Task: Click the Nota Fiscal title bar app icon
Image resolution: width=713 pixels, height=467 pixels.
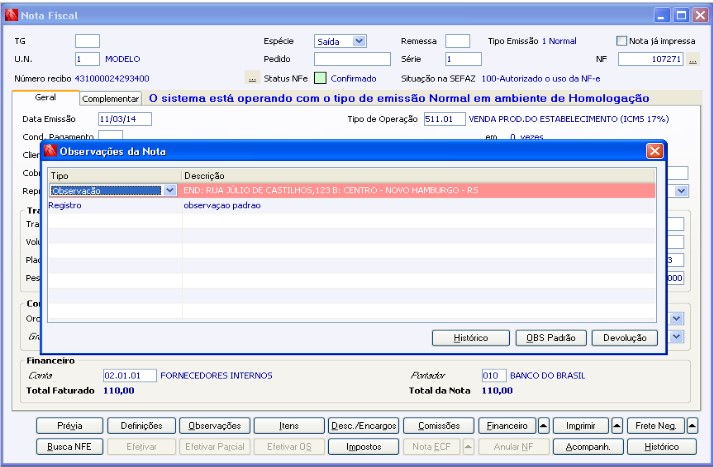Action: pos(11,15)
